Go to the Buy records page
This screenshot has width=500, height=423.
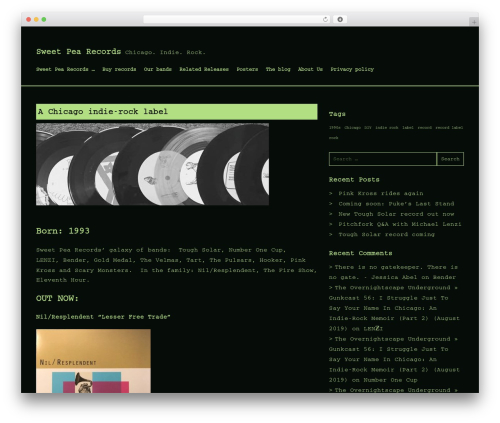pyautogui.click(x=119, y=69)
